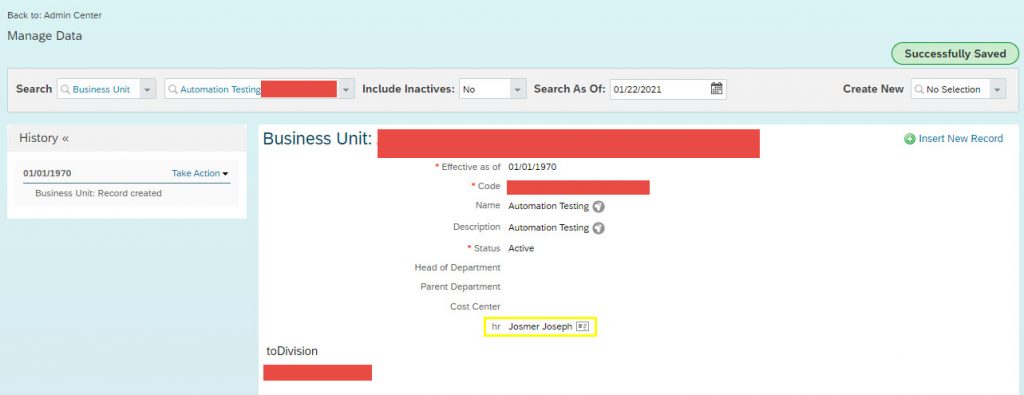Click the Successfully Saved notification

click(x=955, y=54)
